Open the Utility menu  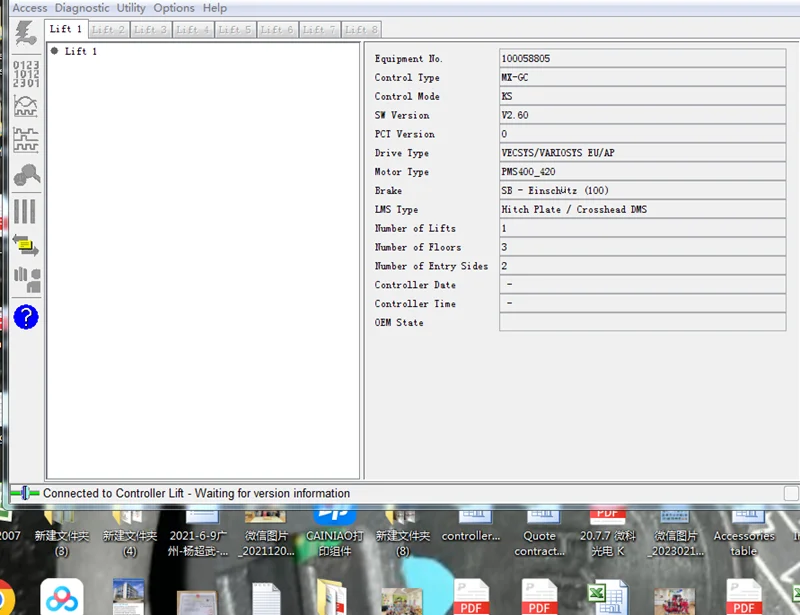(x=131, y=8)
